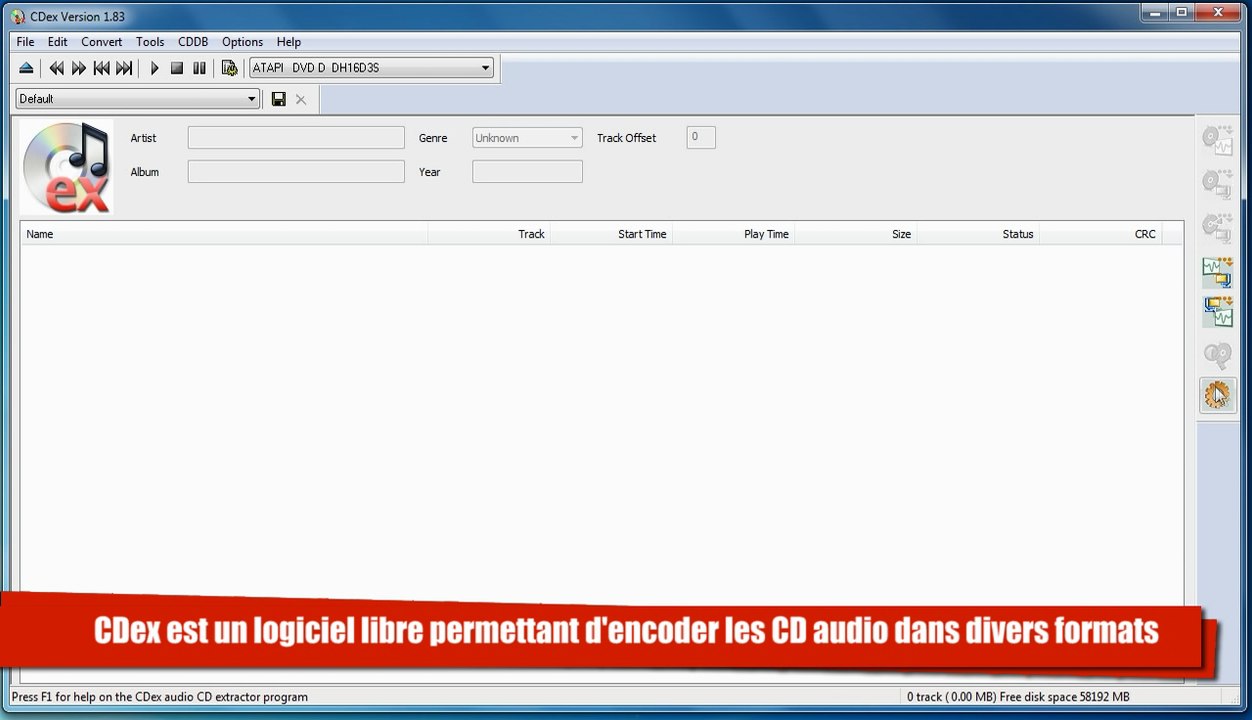This screenshot has height=720, width=1252.
Task: Start playback with the play icon
Action: (154, 68)
